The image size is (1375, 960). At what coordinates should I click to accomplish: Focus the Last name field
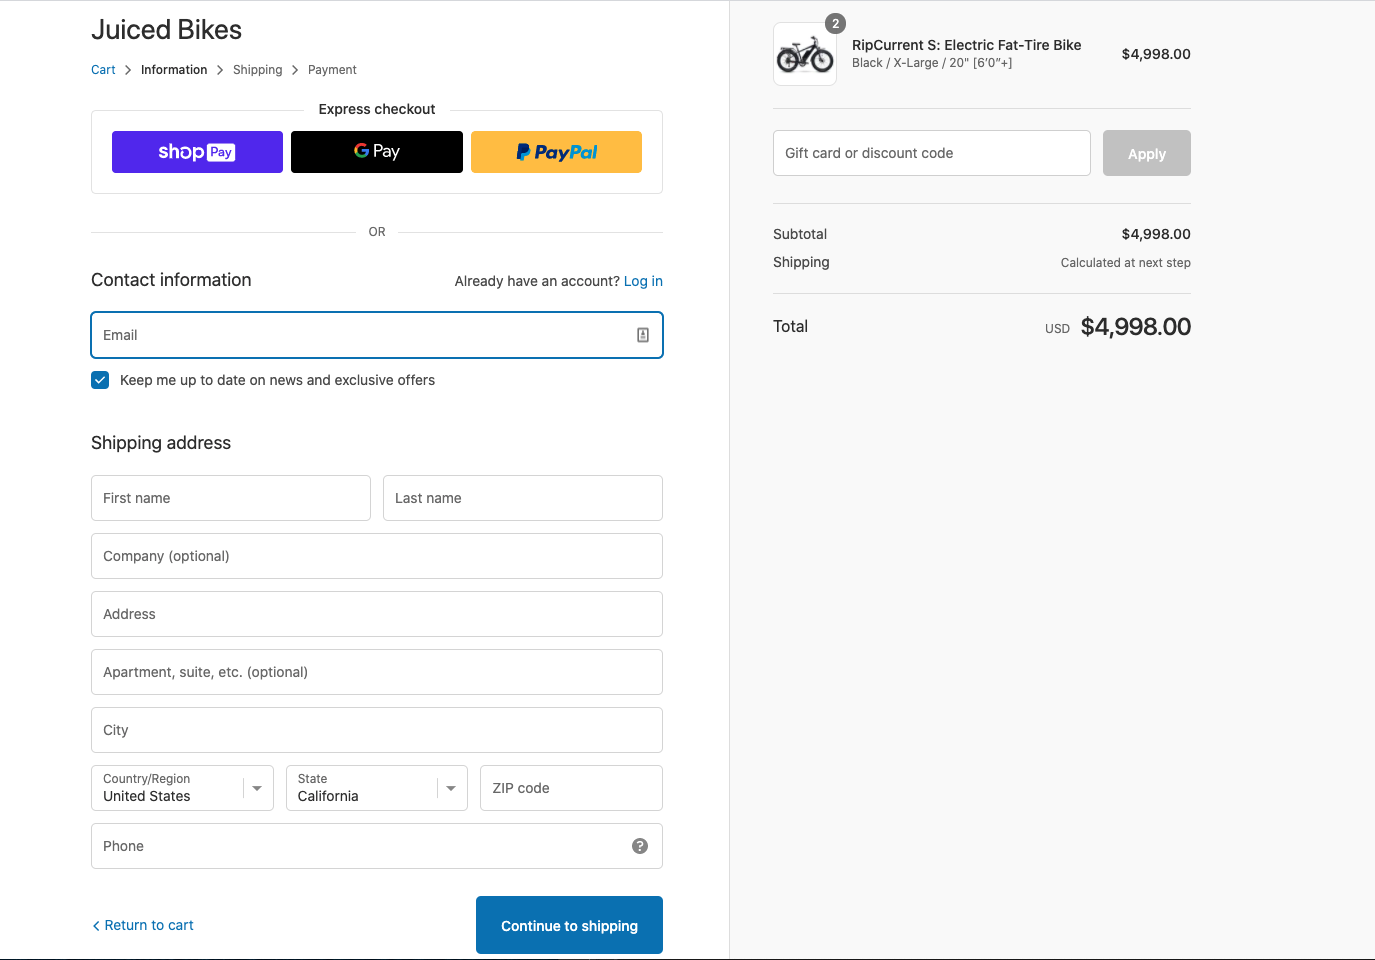tap(523, 498)
